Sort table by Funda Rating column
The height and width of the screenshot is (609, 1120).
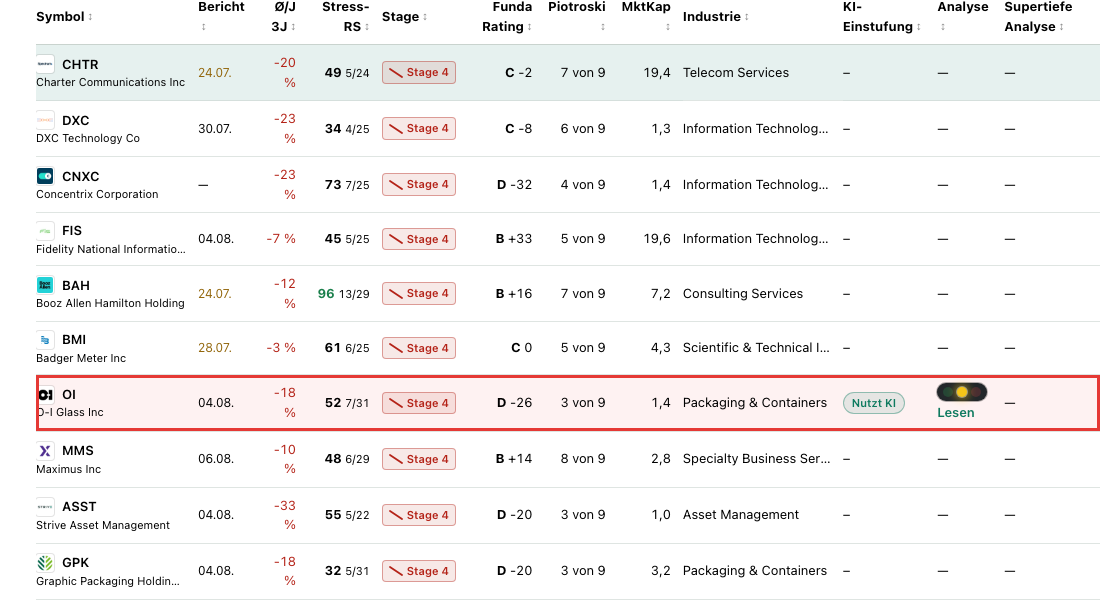507,16
